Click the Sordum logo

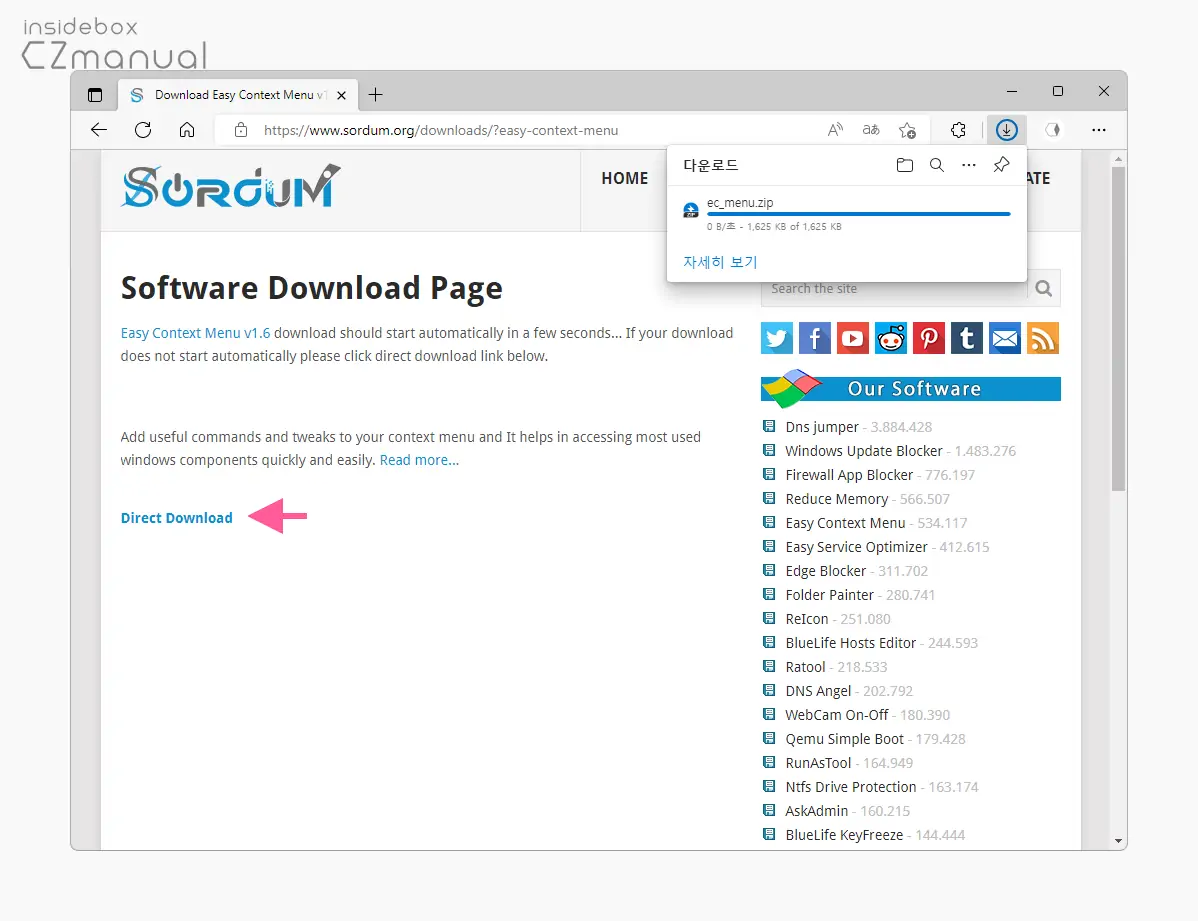(231, 186)
